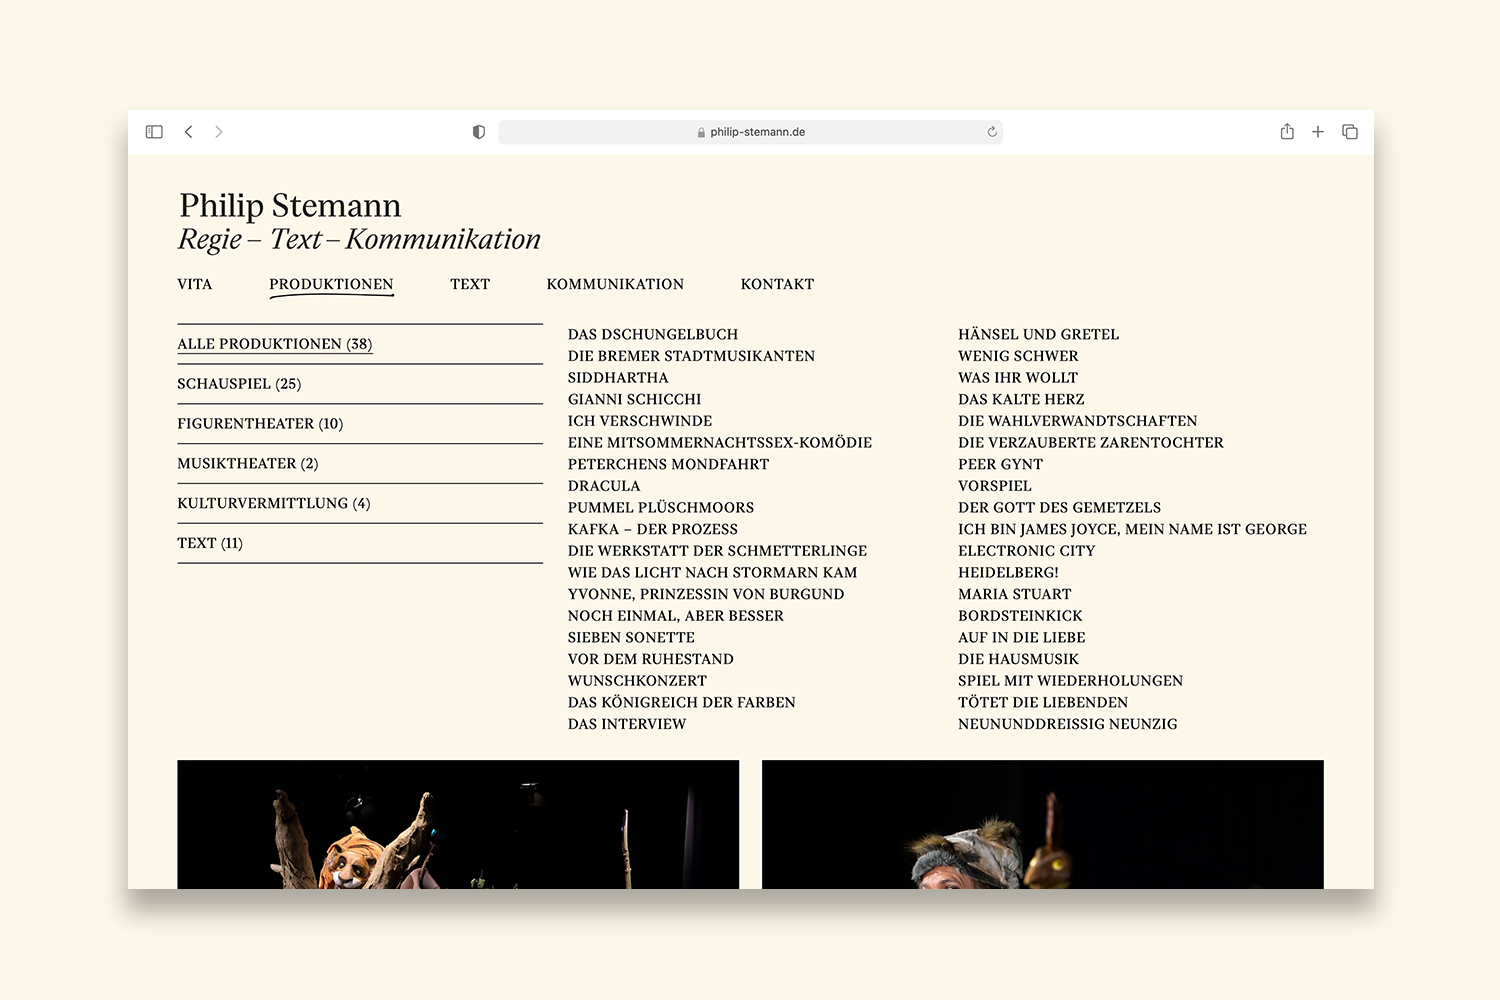Open the DRACULA production link
The image size is (1500, 1000).
(604, 486)
